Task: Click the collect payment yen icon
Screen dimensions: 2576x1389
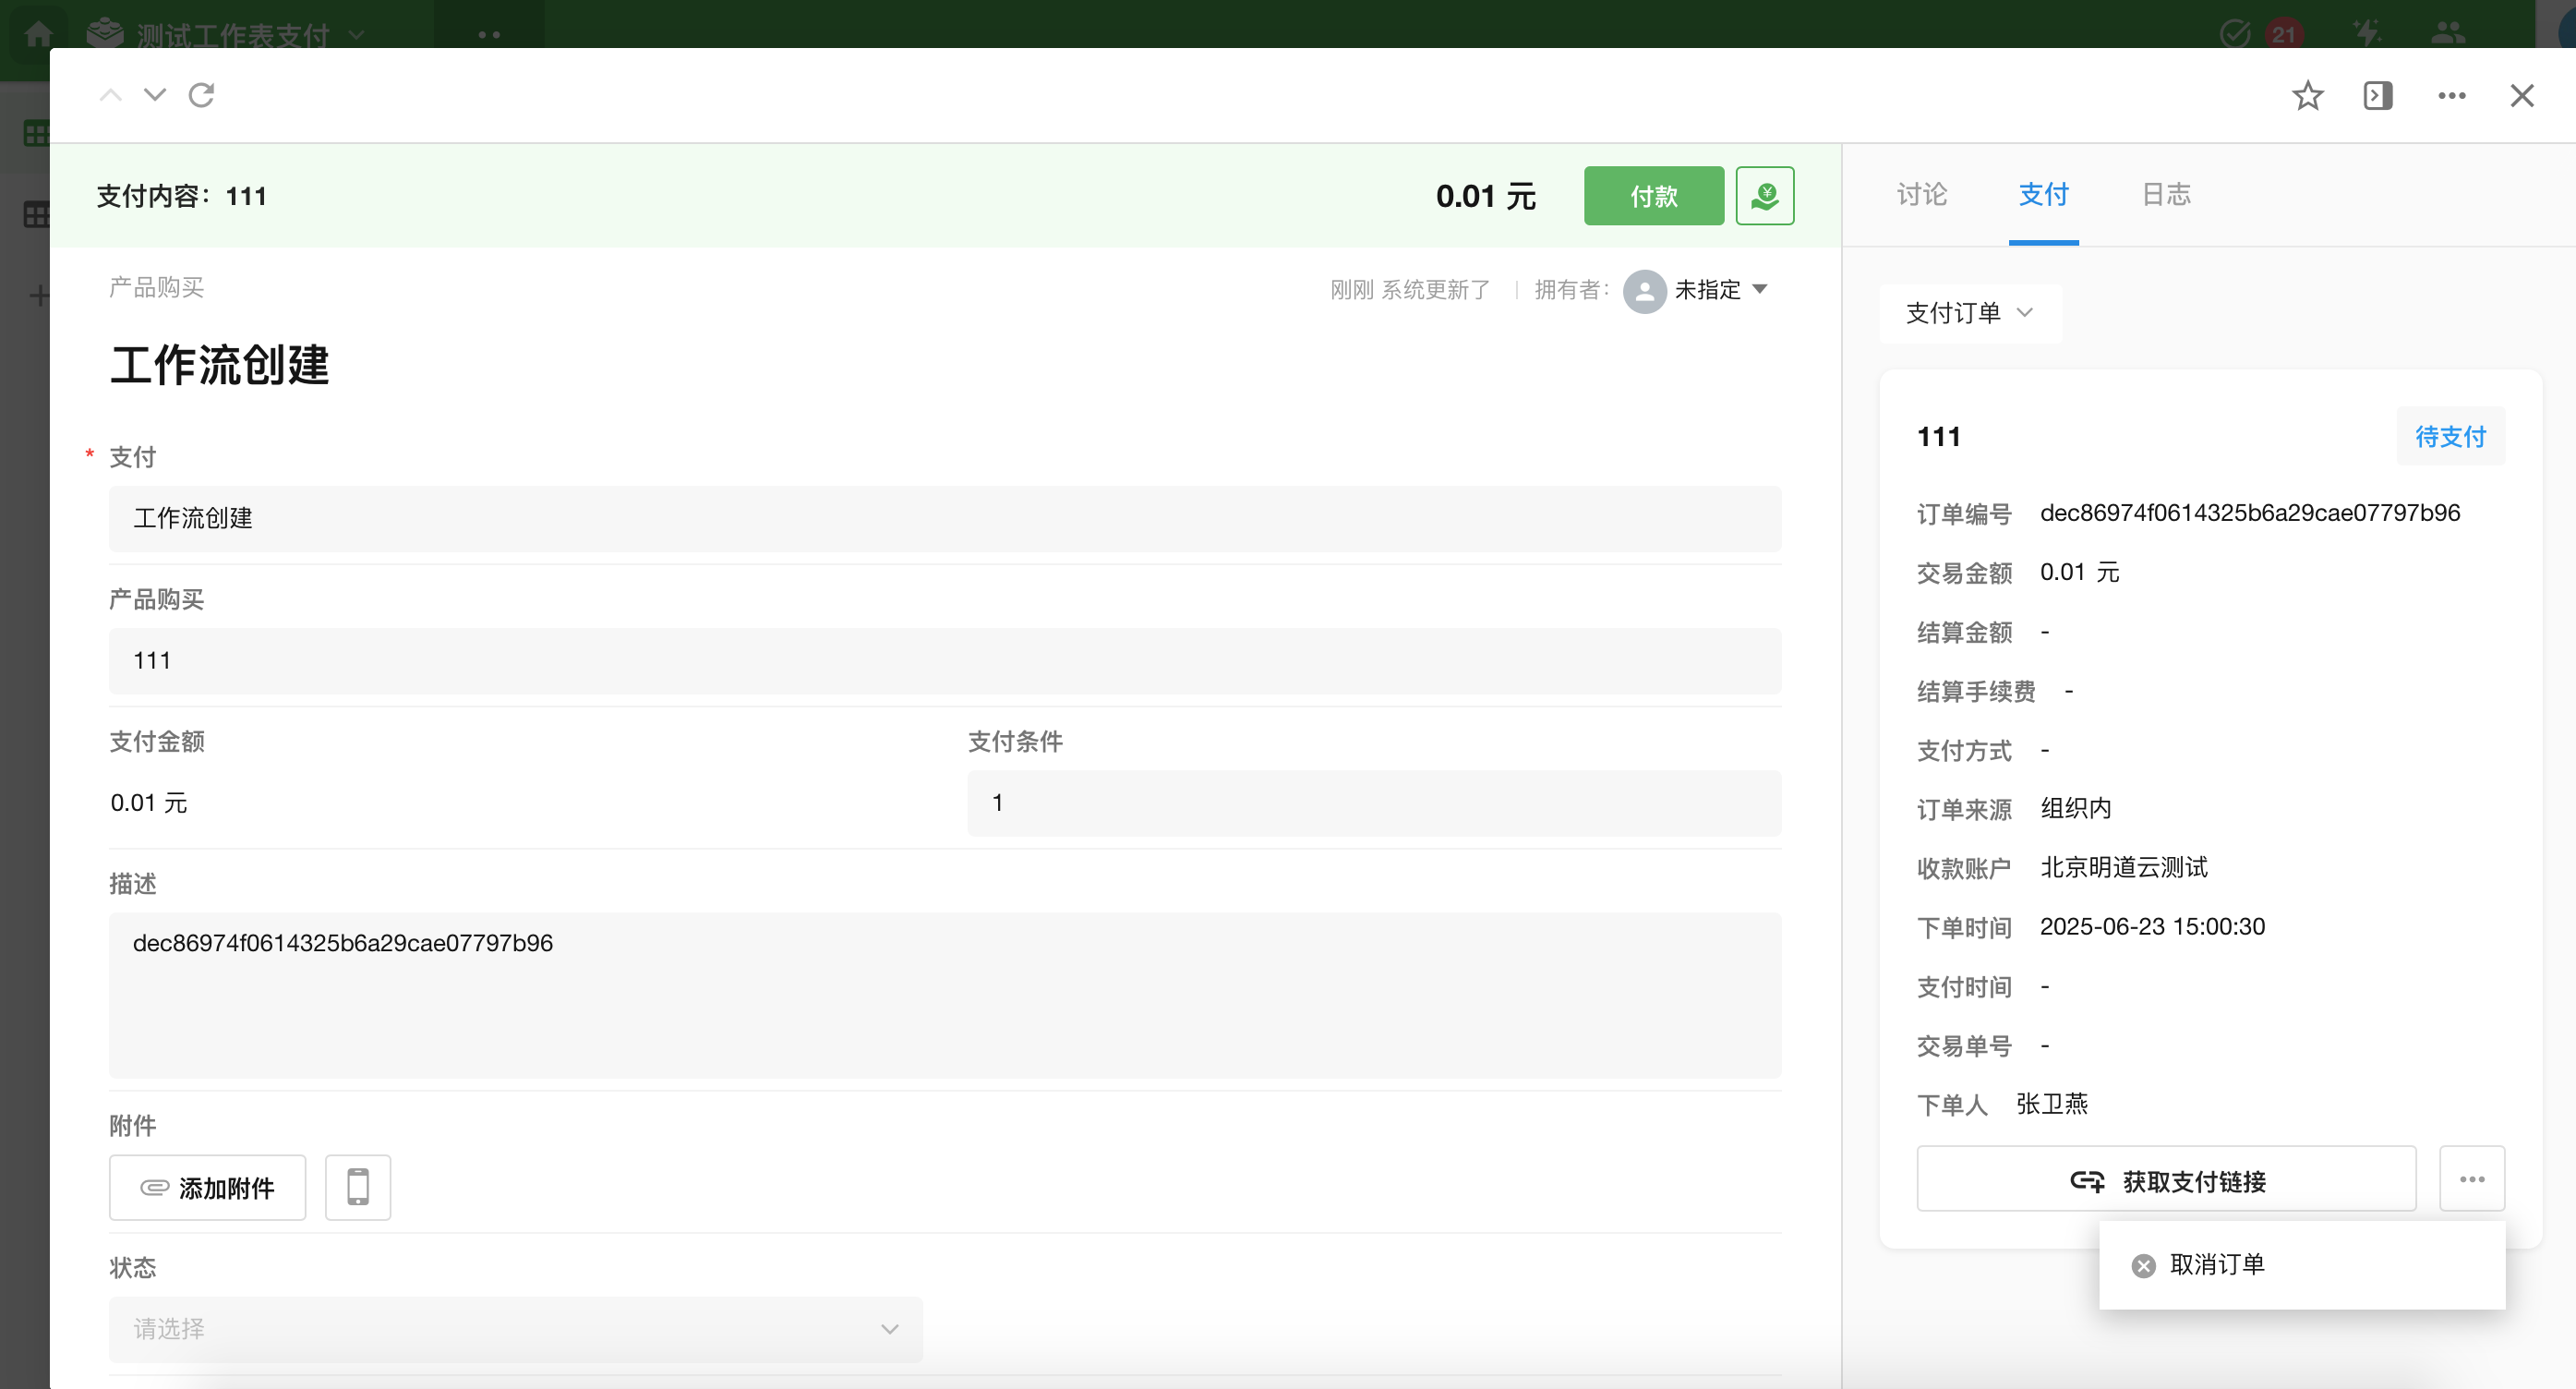Action: 1765,196
